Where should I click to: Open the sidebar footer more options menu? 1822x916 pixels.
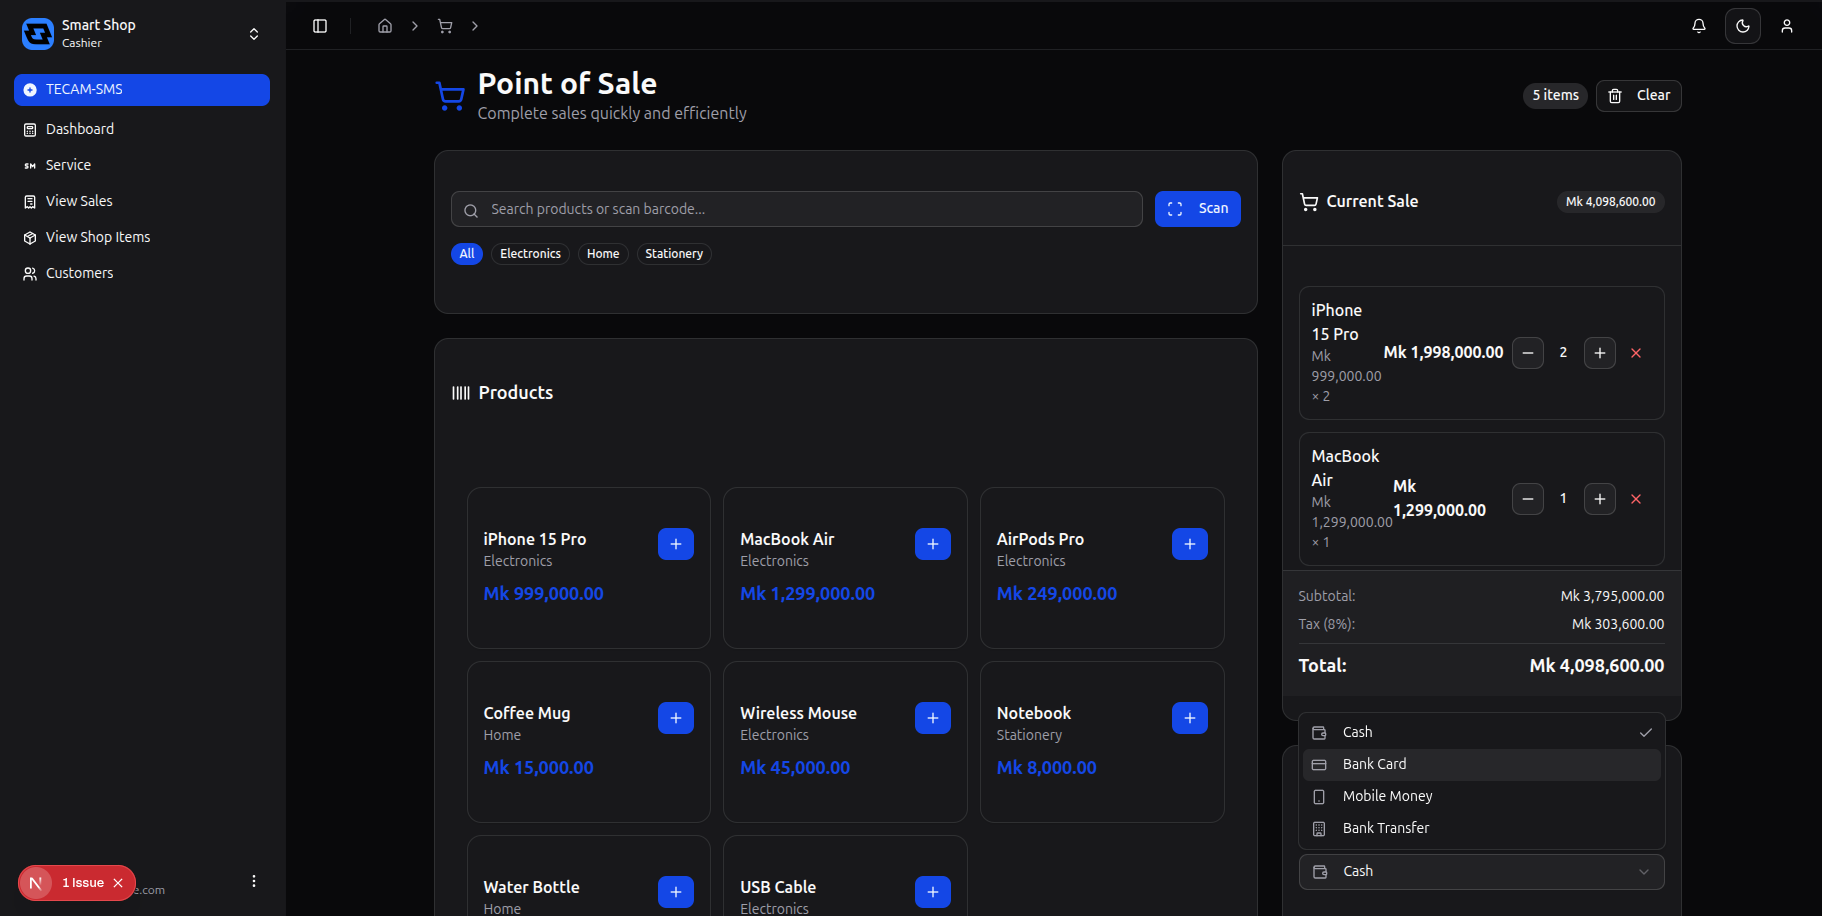coord(254,881)
